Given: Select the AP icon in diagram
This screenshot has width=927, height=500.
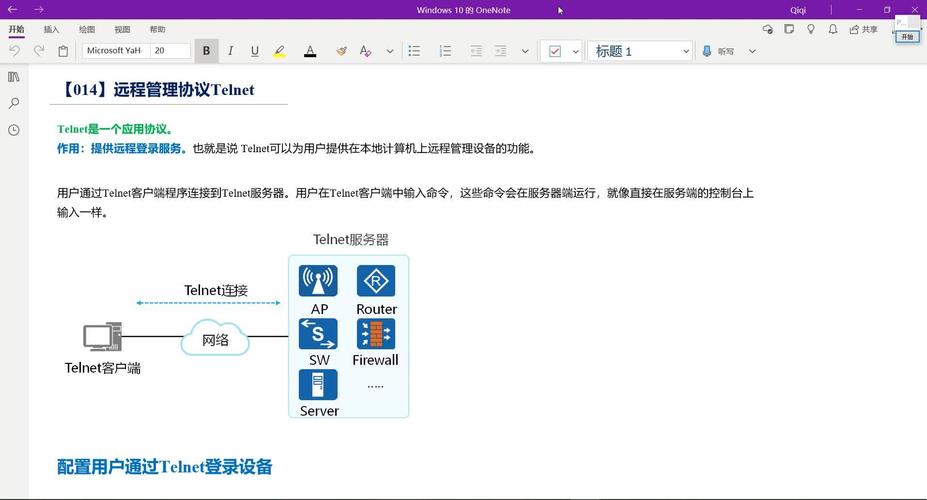Looking at the screenshot, I should point(318,281).
